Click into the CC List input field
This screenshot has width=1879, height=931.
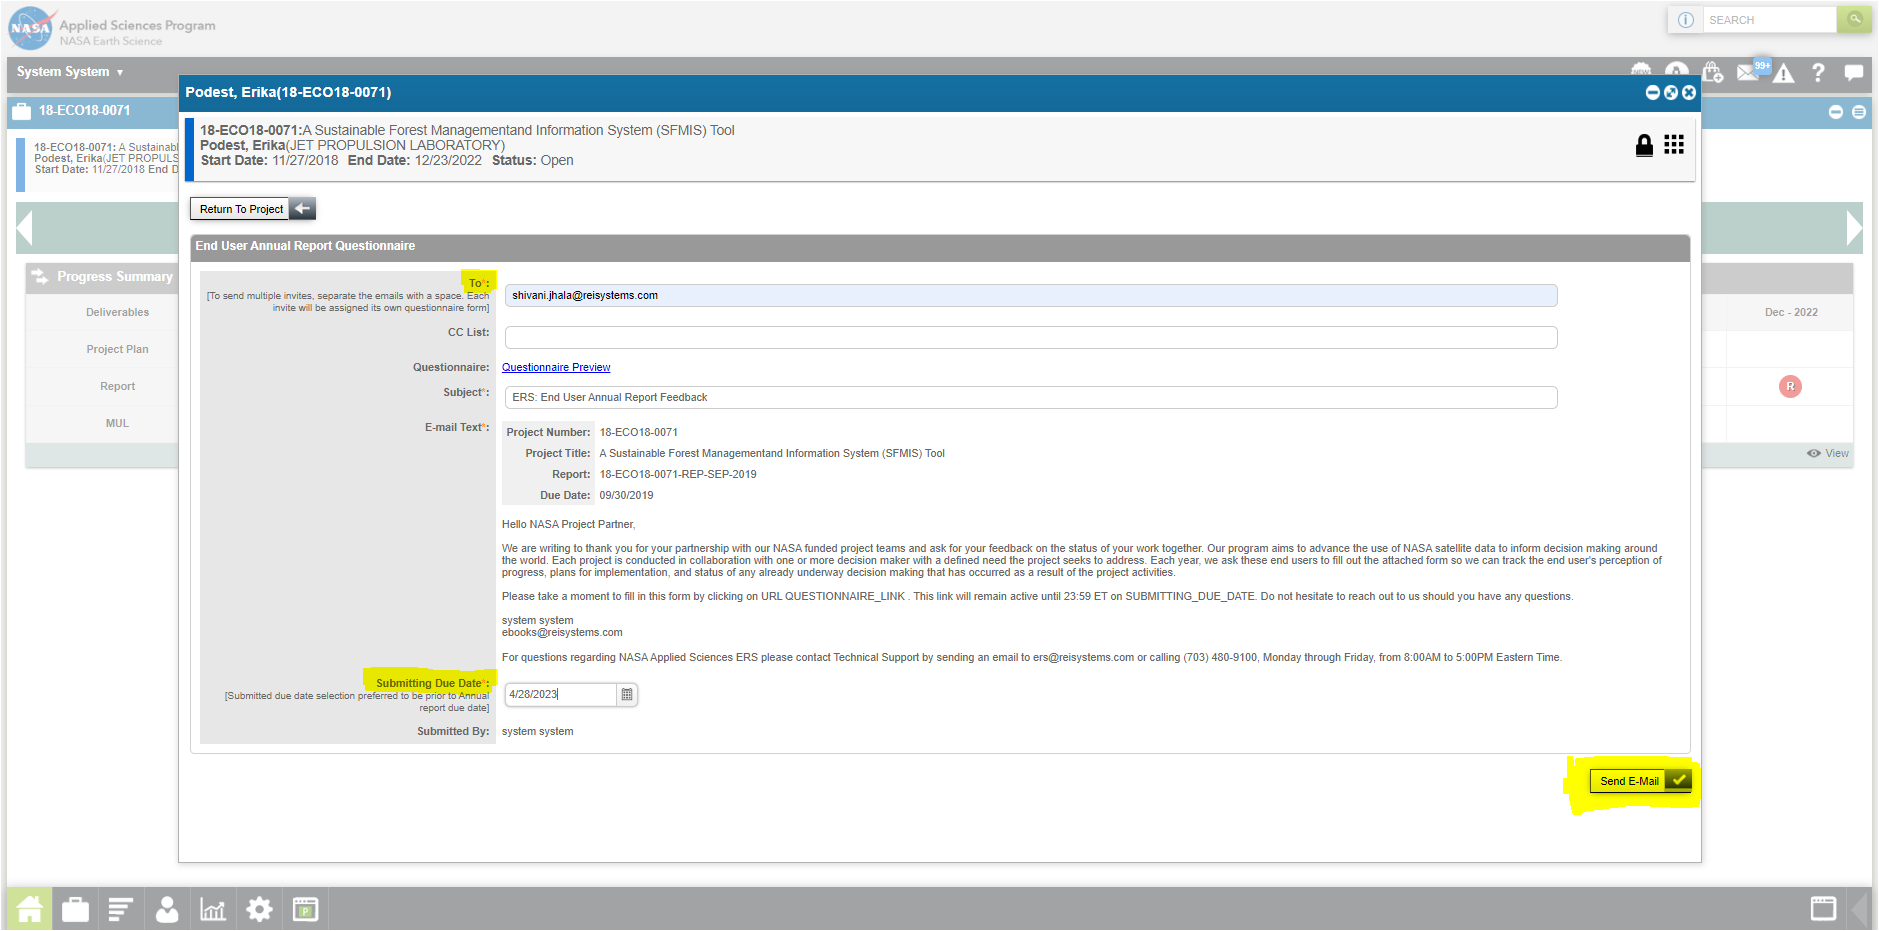click(x=1030, y=337)
